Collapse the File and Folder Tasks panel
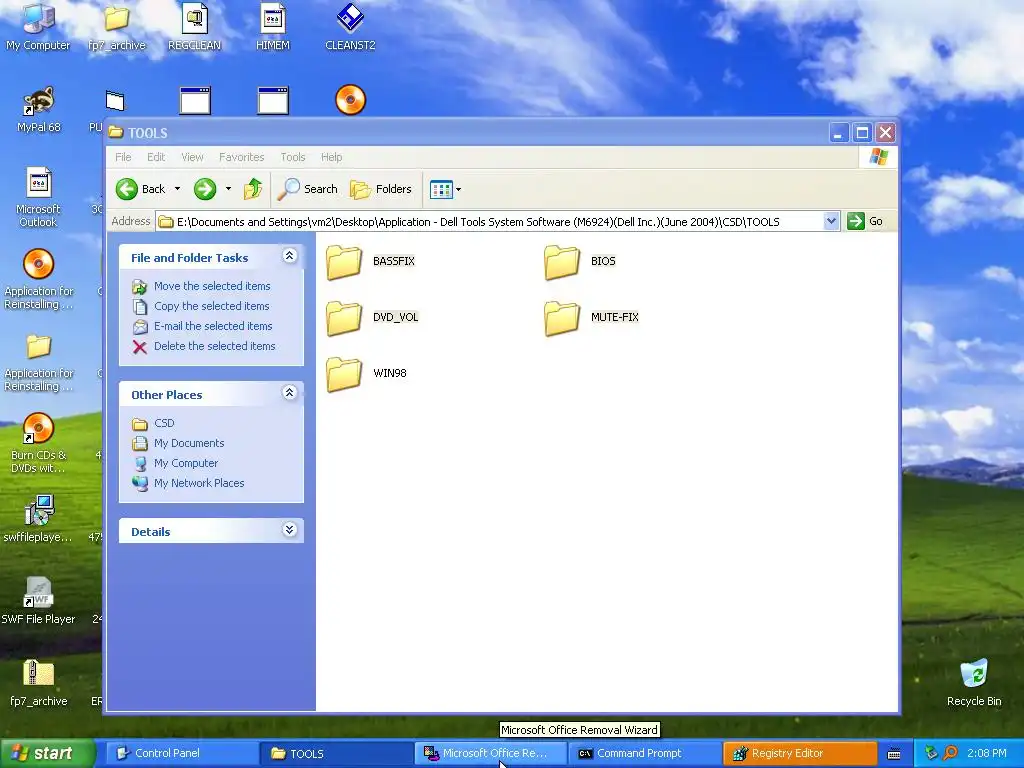Image resolution: width=1024 pixels, height=768 pixels. click(x=289, y=256)
